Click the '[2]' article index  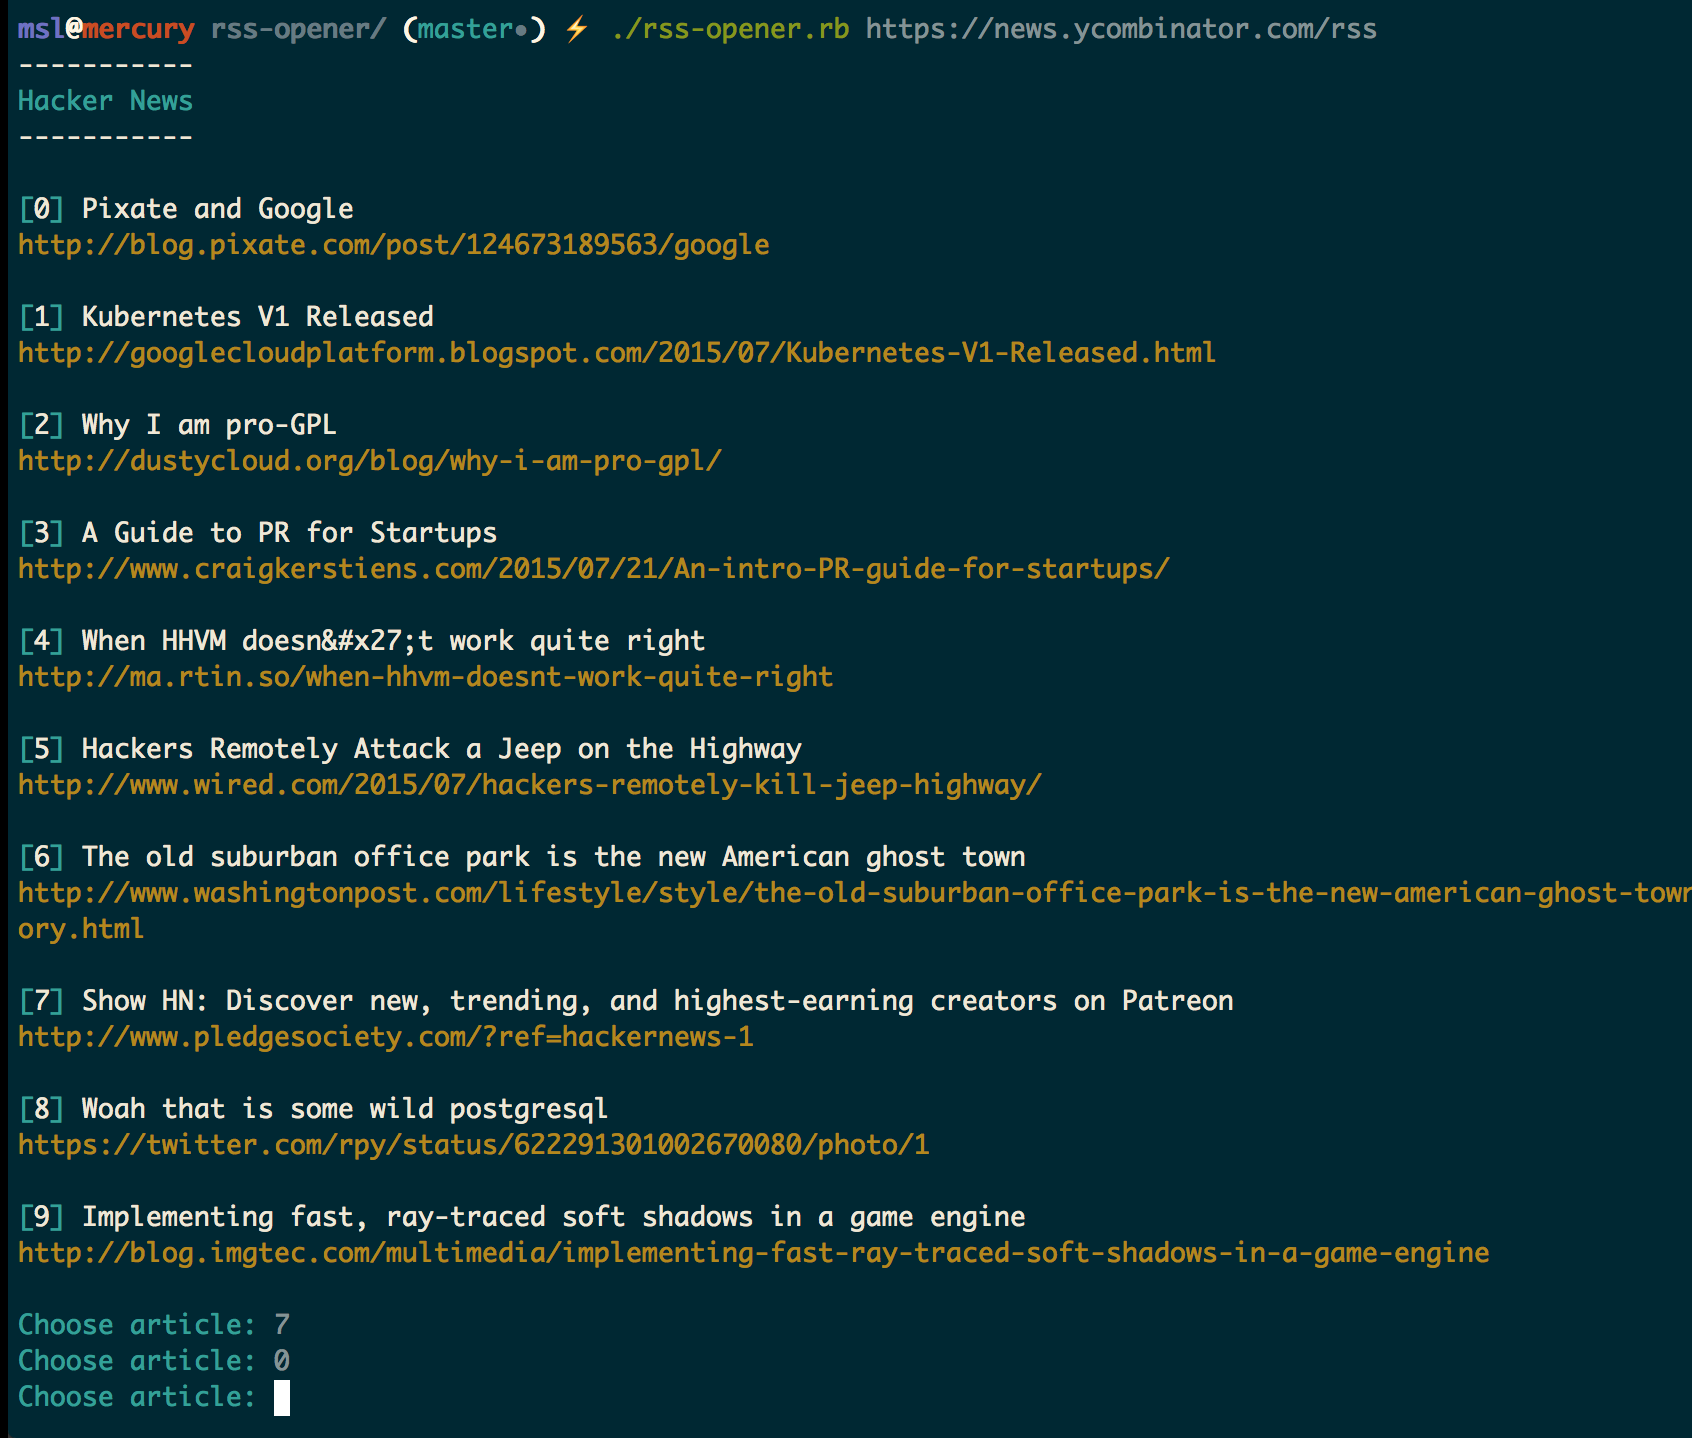click(41, 425)
